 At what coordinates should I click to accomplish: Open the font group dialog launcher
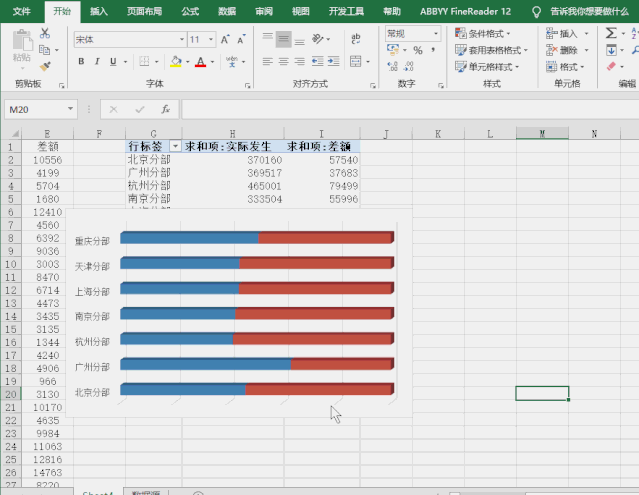[247, 86]
